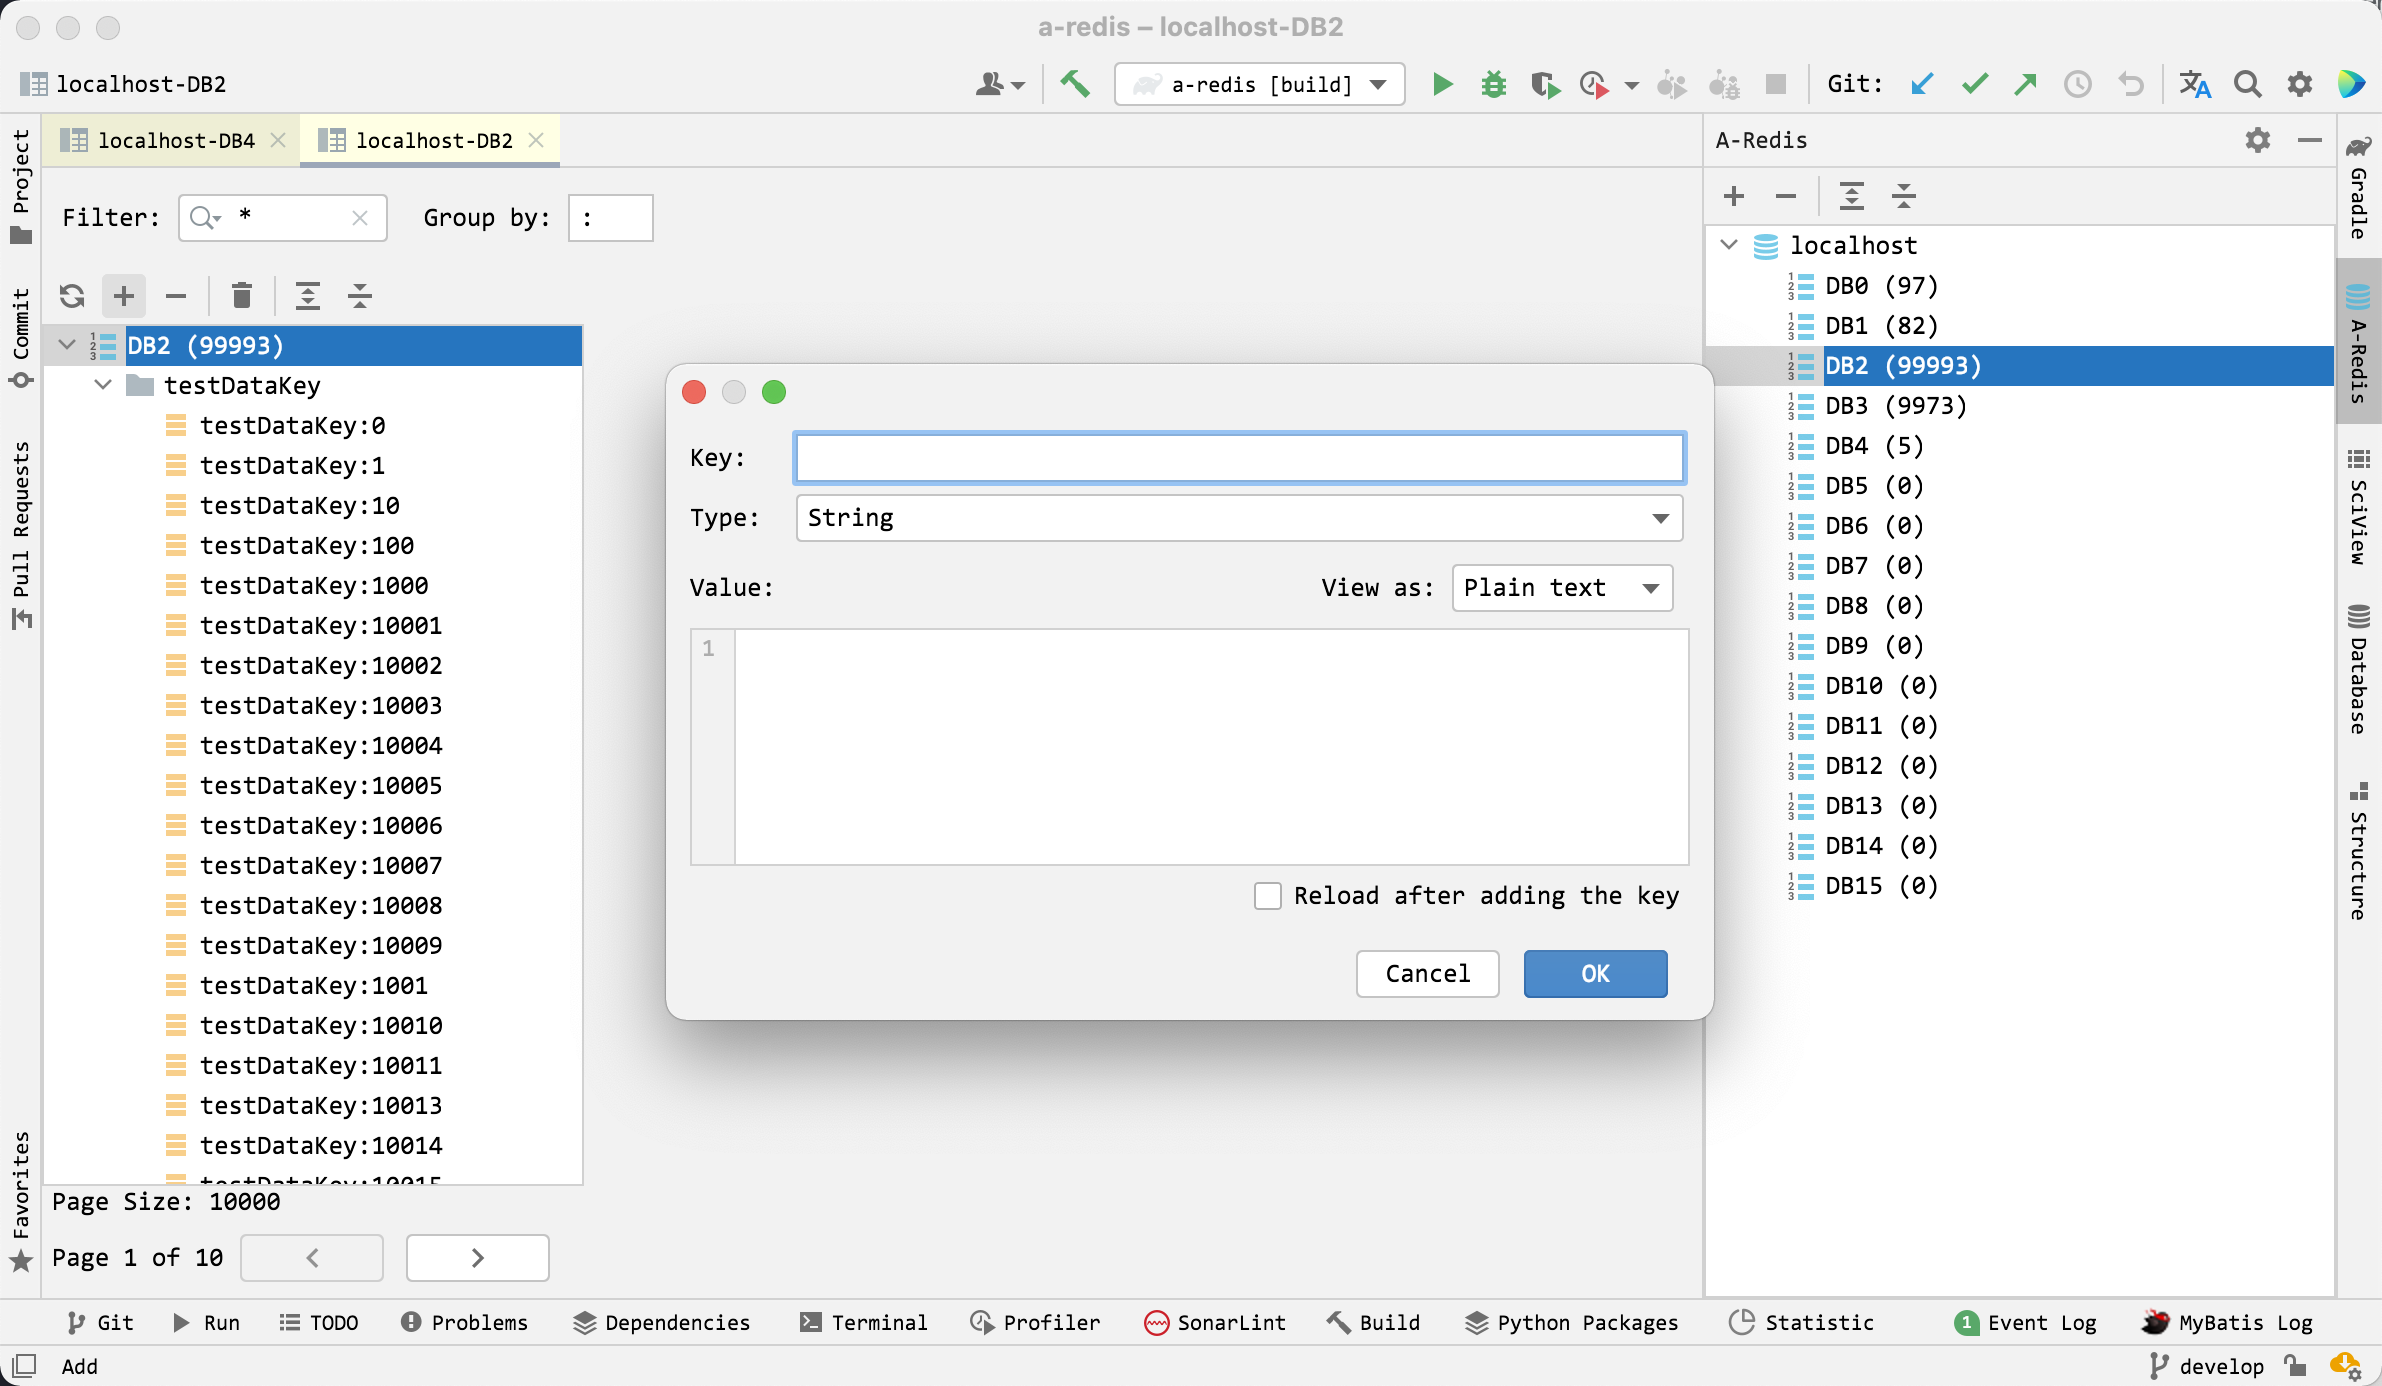The width and height of the screenshot is (2382, 1386).
Task: Expand all in A-Redis panel toolbar
Action: (1851, 196)
